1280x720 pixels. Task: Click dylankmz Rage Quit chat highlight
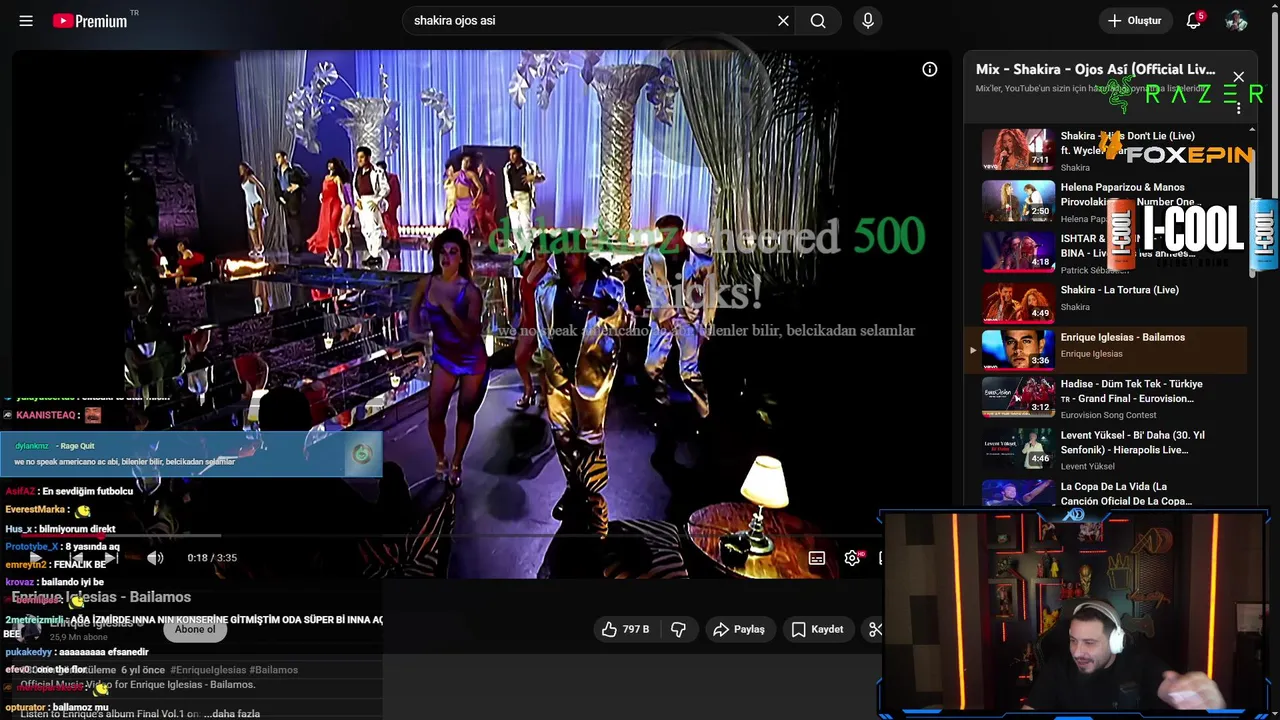pos(190,454)
